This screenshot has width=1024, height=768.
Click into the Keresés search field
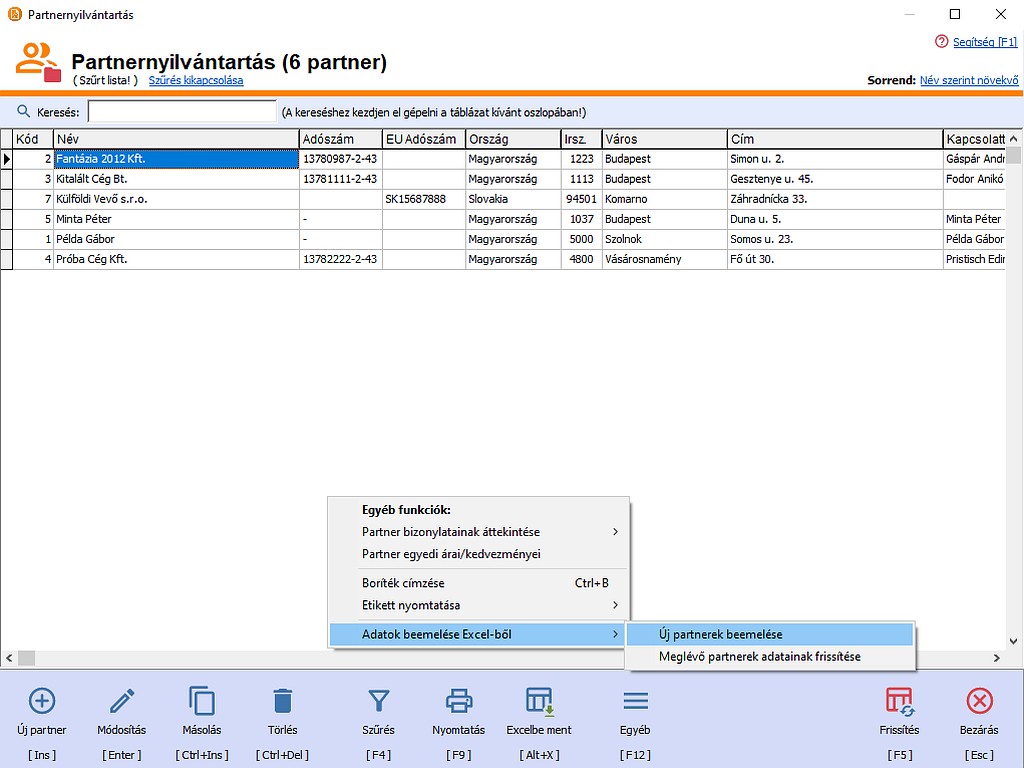pos(181,112)
